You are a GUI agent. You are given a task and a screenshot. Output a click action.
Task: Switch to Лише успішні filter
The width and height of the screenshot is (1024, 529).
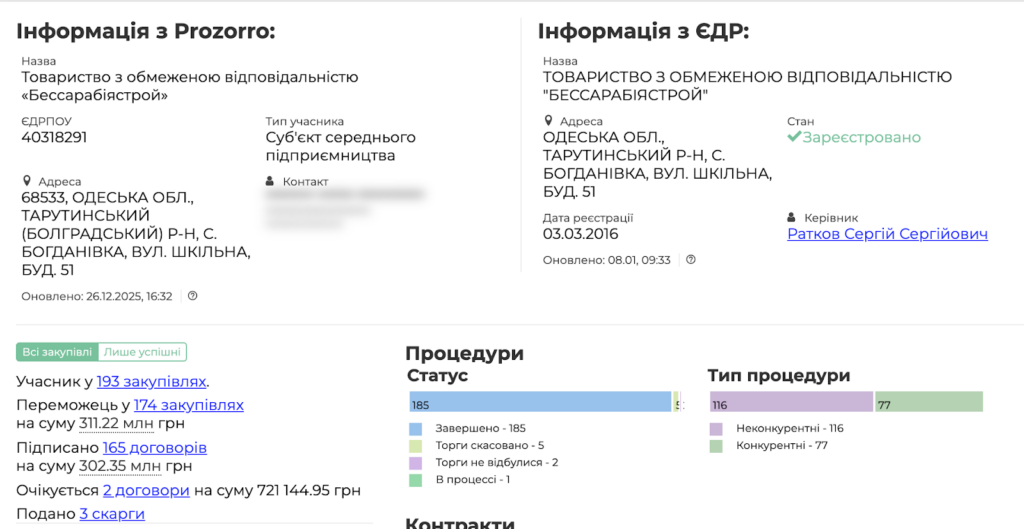tap(142, 352)
